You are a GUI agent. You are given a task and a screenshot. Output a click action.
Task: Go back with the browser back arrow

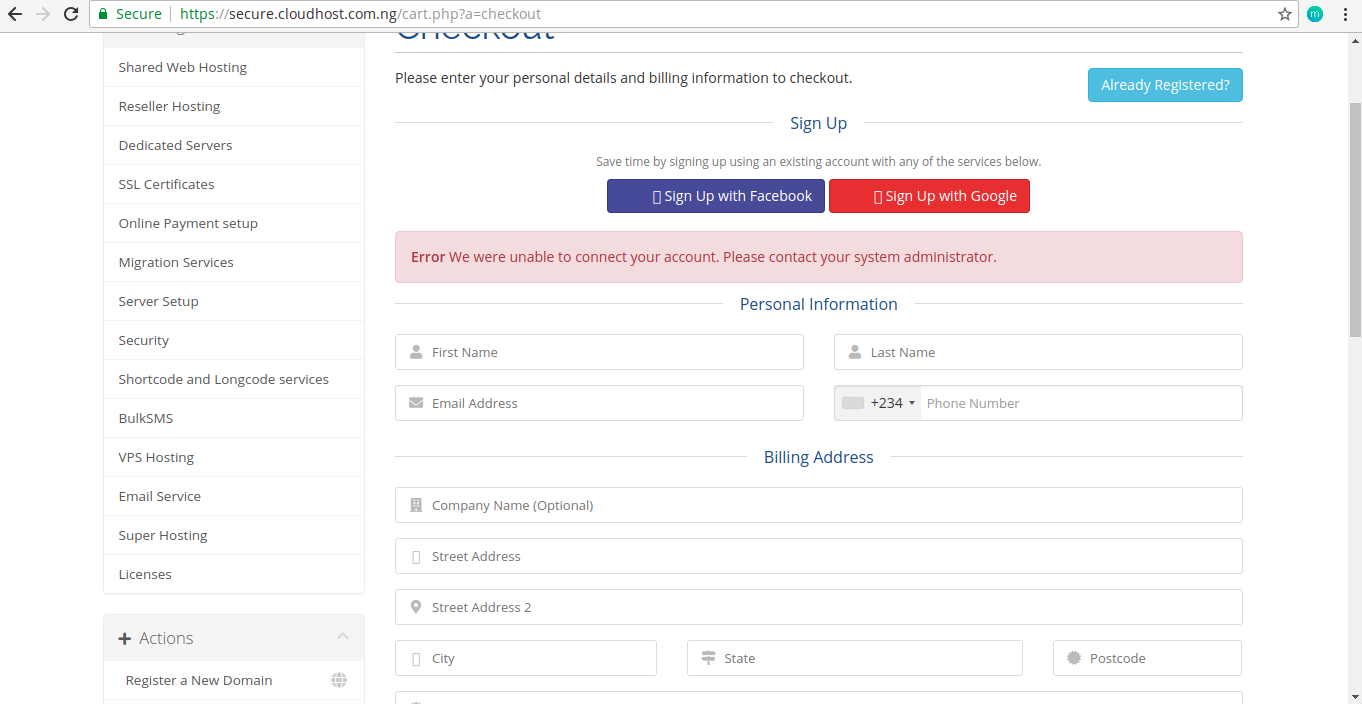15,14
